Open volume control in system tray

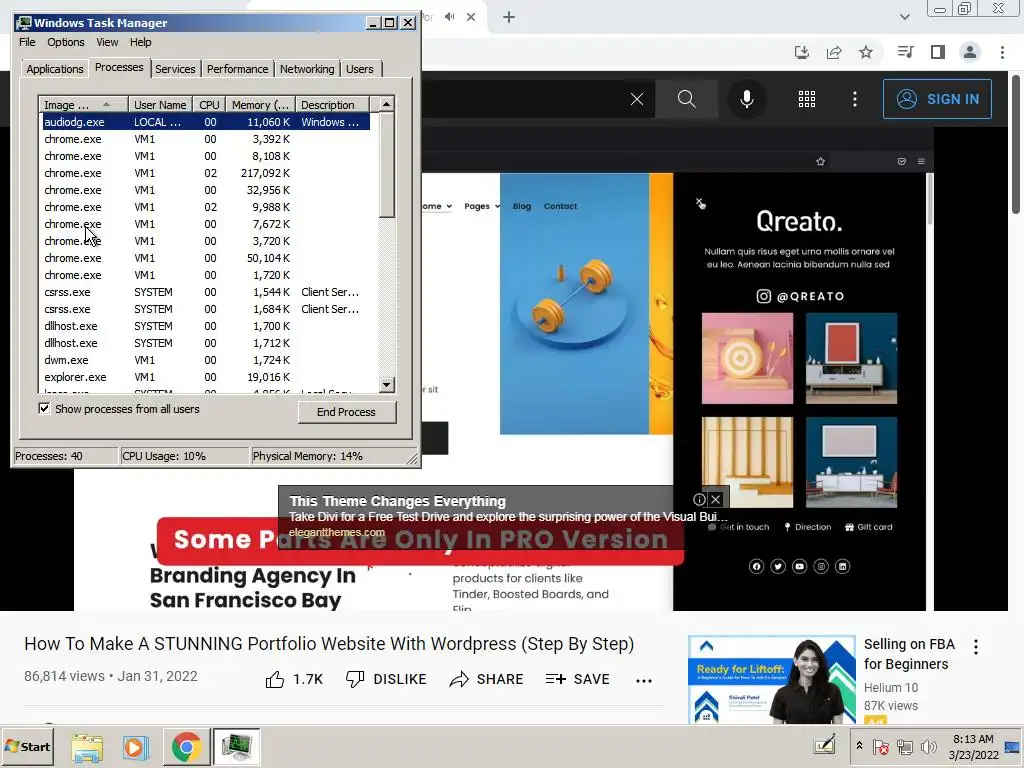(x=929, y=746)
